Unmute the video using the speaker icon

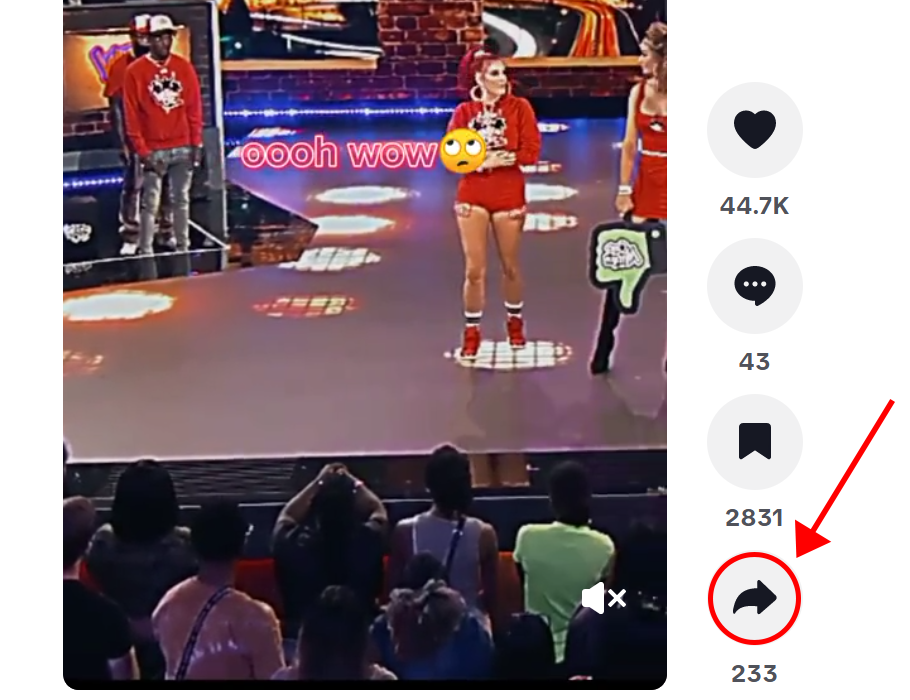[604, 598]
